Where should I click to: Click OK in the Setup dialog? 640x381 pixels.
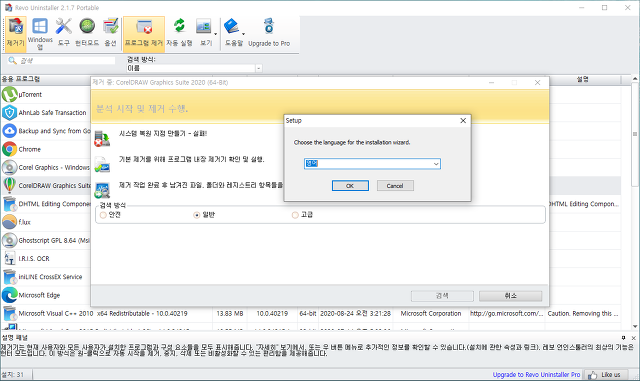click(350, 186)
